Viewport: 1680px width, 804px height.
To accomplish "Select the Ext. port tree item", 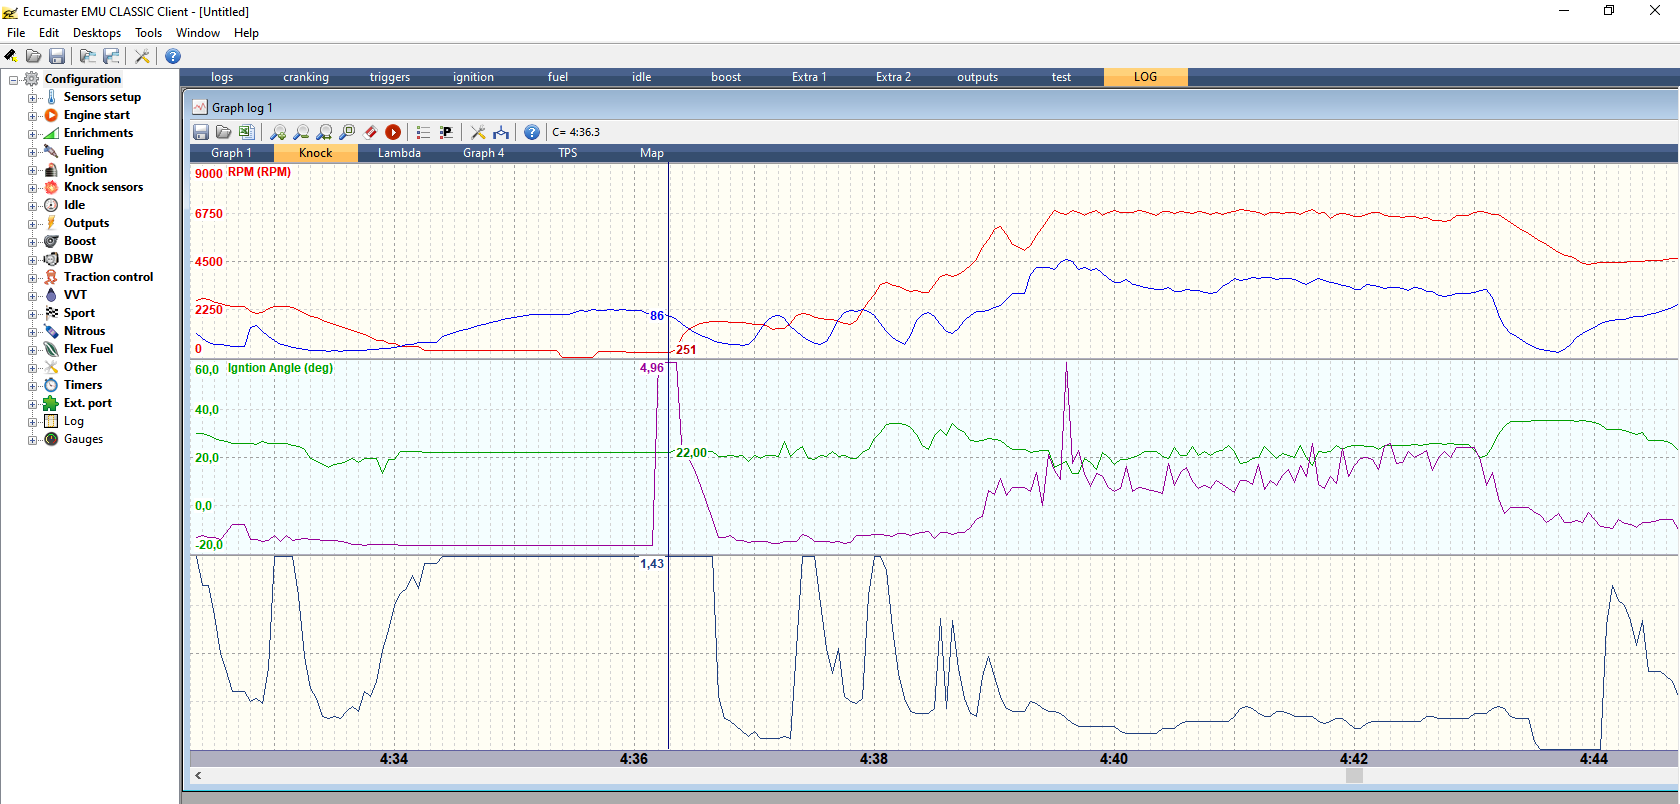I will pyautogui.click(x=88, y=403).
